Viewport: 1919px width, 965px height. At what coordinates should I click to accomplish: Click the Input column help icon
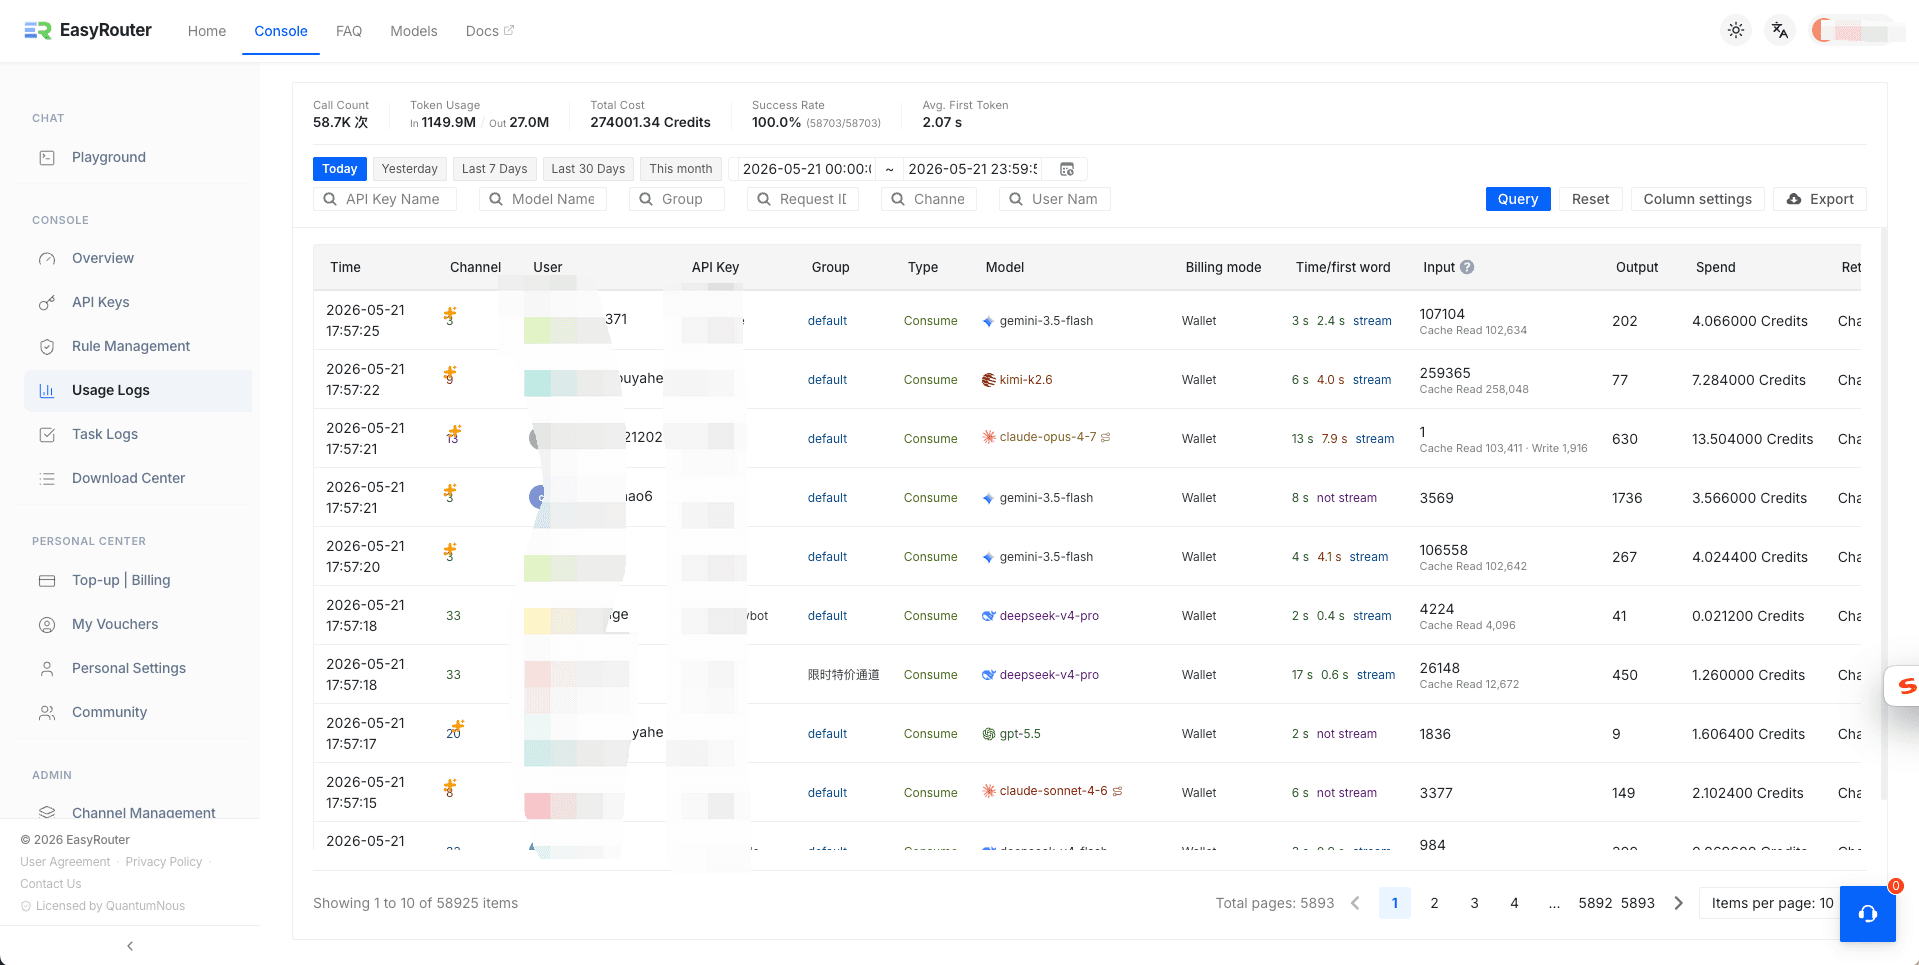click(1467, 267)
